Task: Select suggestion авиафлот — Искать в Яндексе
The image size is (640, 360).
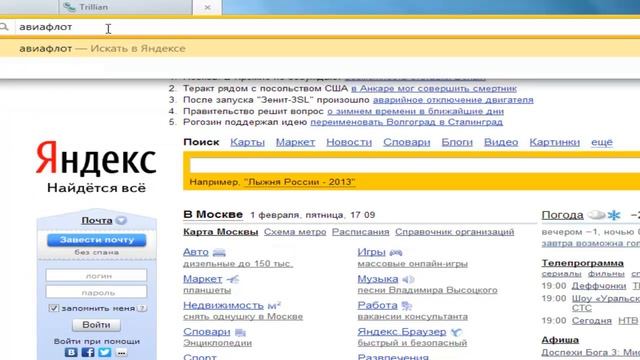Action: point(320,48)
